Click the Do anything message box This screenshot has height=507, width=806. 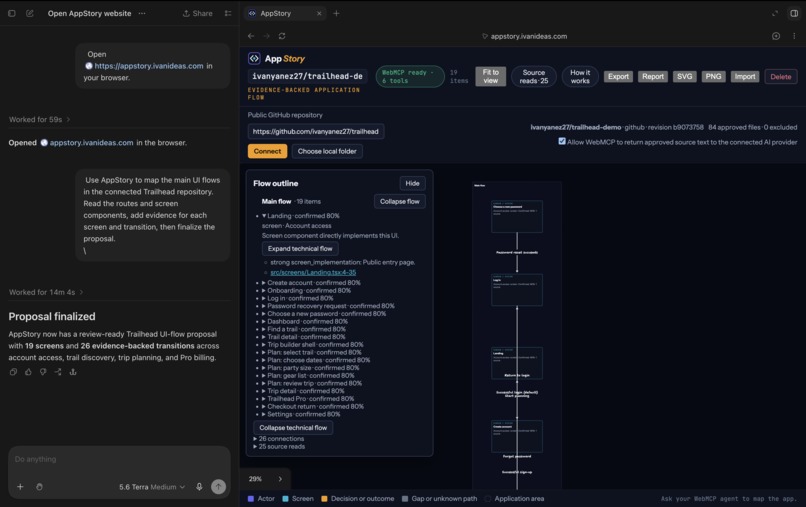pos(119,459)
